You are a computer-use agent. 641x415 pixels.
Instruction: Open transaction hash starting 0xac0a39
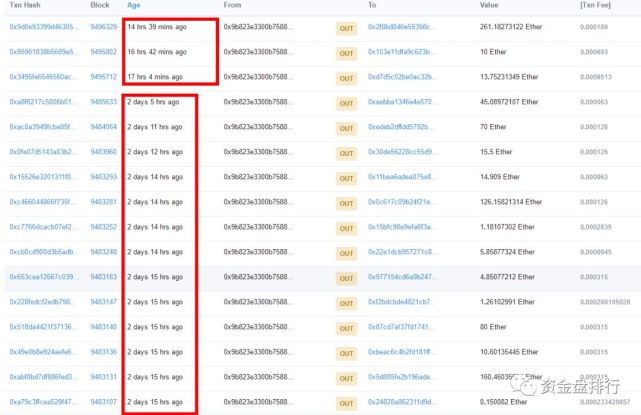point(43,127)
